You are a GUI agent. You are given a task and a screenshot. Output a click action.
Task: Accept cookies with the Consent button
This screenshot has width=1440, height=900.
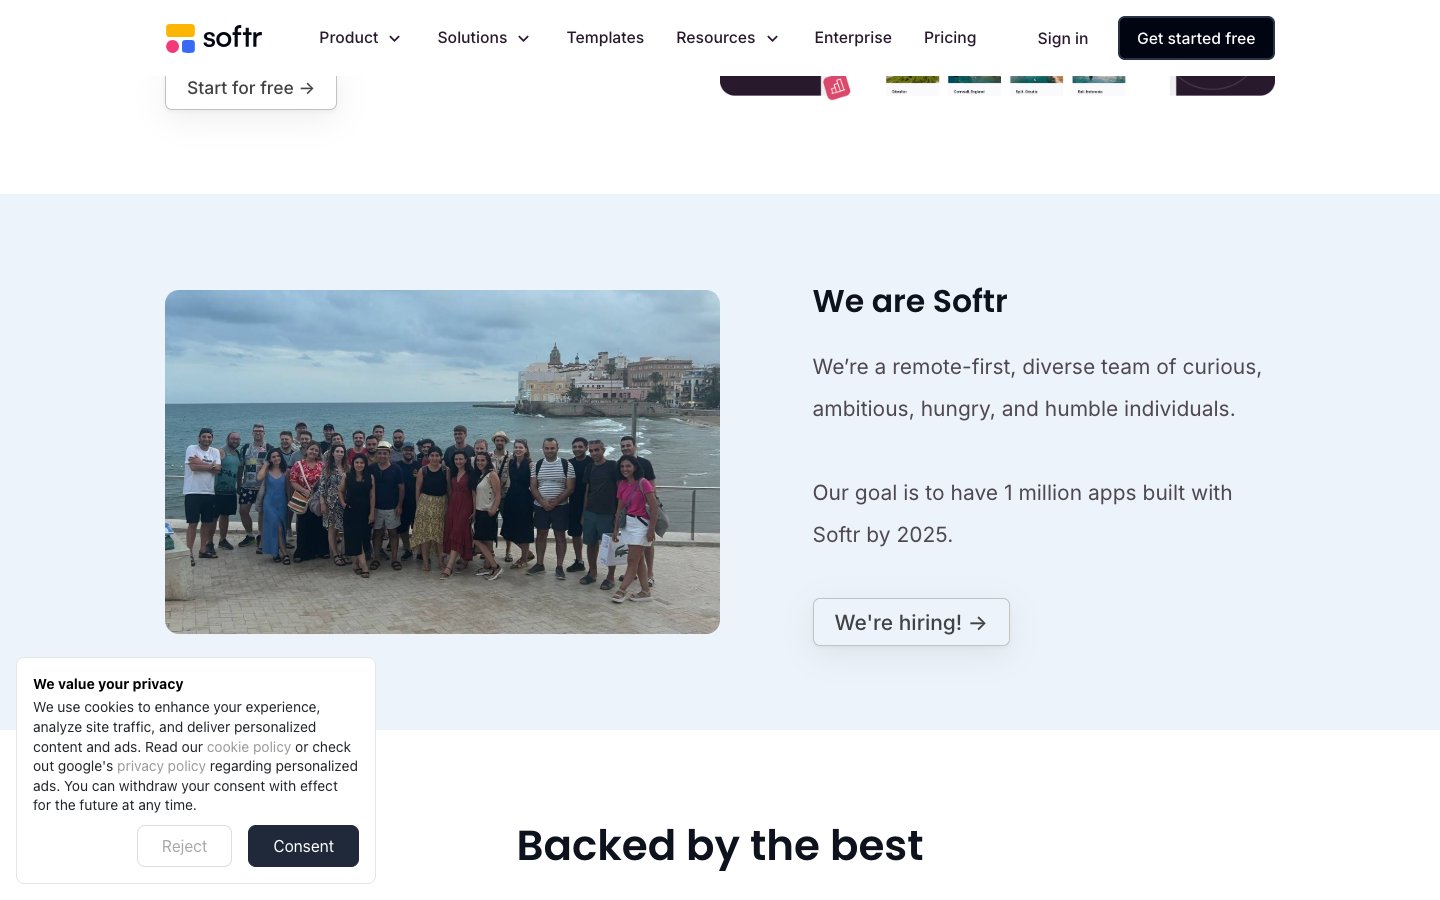(303, 846)
